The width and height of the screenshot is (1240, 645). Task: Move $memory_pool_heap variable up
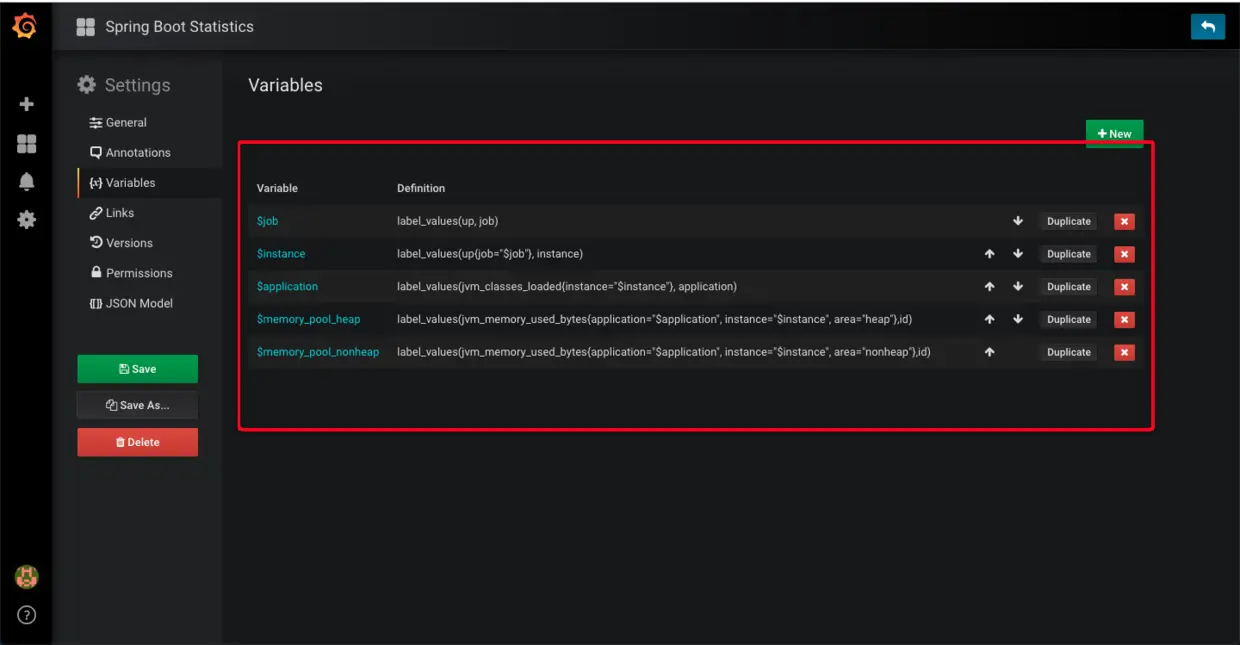point(989,319)
